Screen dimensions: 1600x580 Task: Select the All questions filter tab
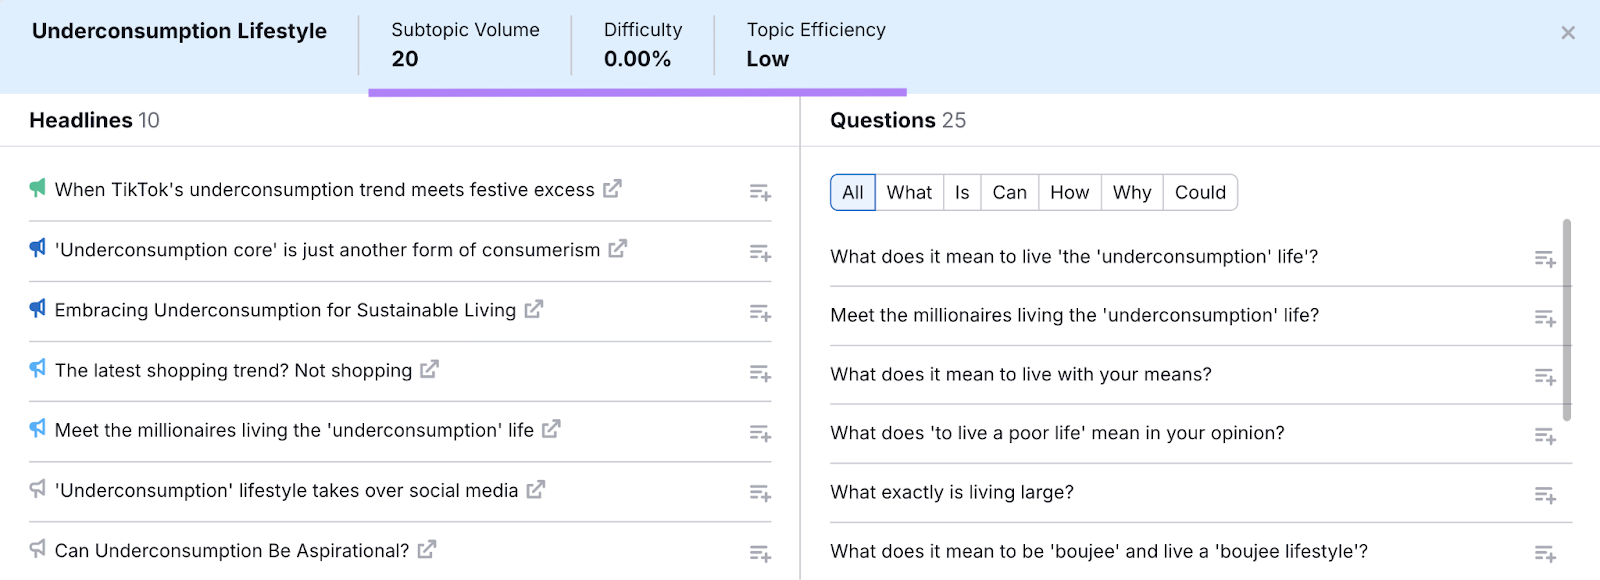pos(853,192)
